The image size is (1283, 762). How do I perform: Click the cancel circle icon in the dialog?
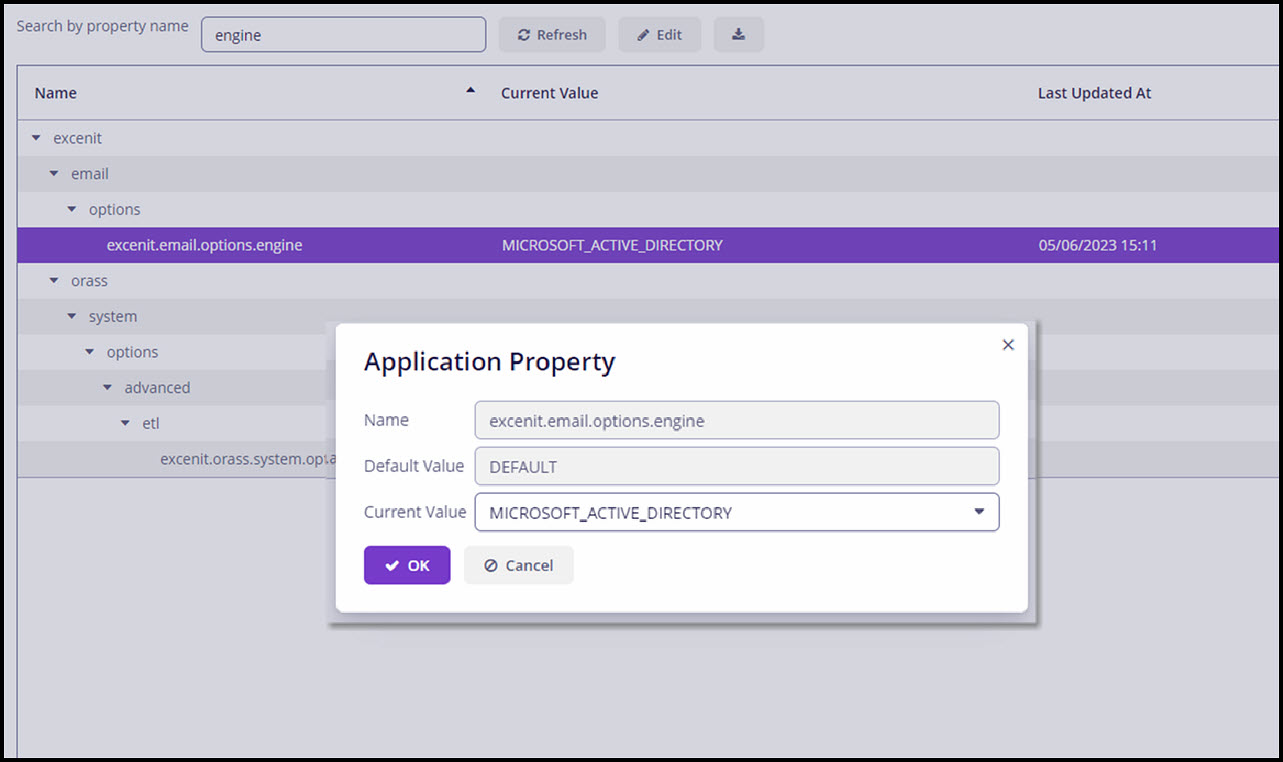pos(489,565)
